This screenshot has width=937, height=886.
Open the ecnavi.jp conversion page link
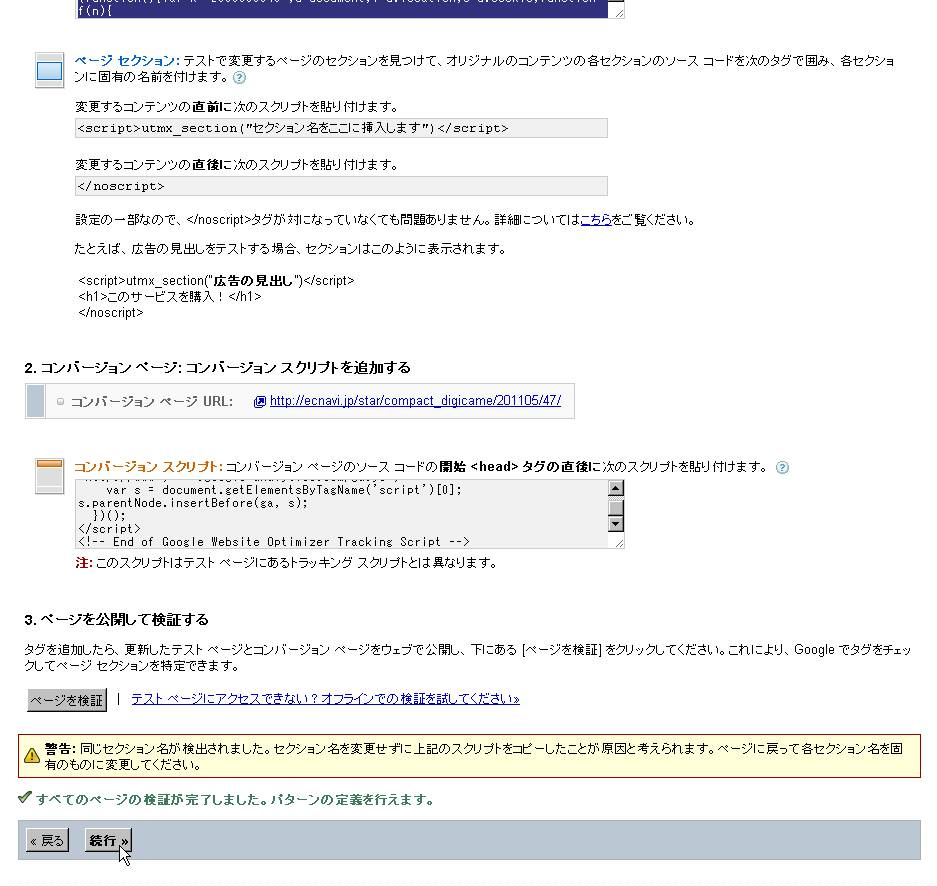pyautogui.click(x=415, y=401)
